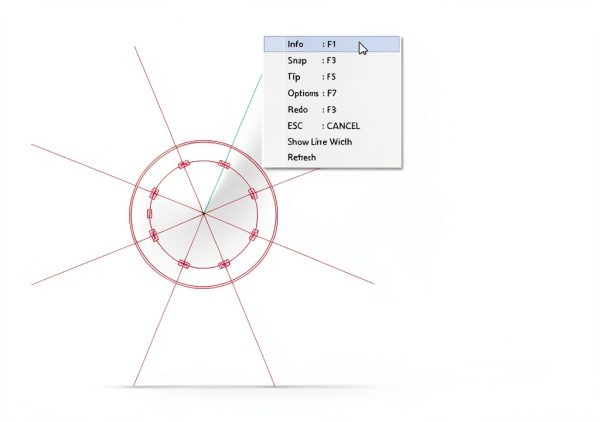Select ESC : CANCEL in the context menu
This screenshot has height=422, width=600.
[332, 126]
